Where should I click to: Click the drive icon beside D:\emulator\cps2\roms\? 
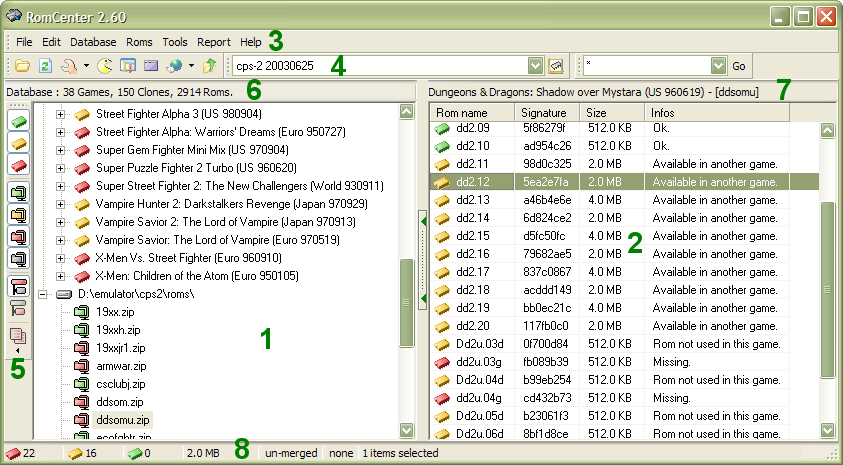coord(64,294)
